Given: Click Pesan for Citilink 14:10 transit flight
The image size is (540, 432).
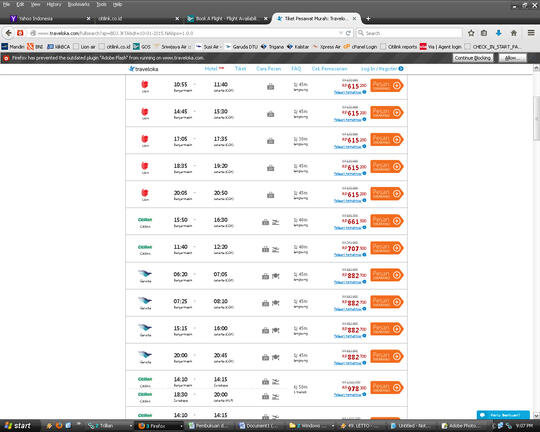Looking at the screenshot, I should pyautogui.click(x=387, y=388).
